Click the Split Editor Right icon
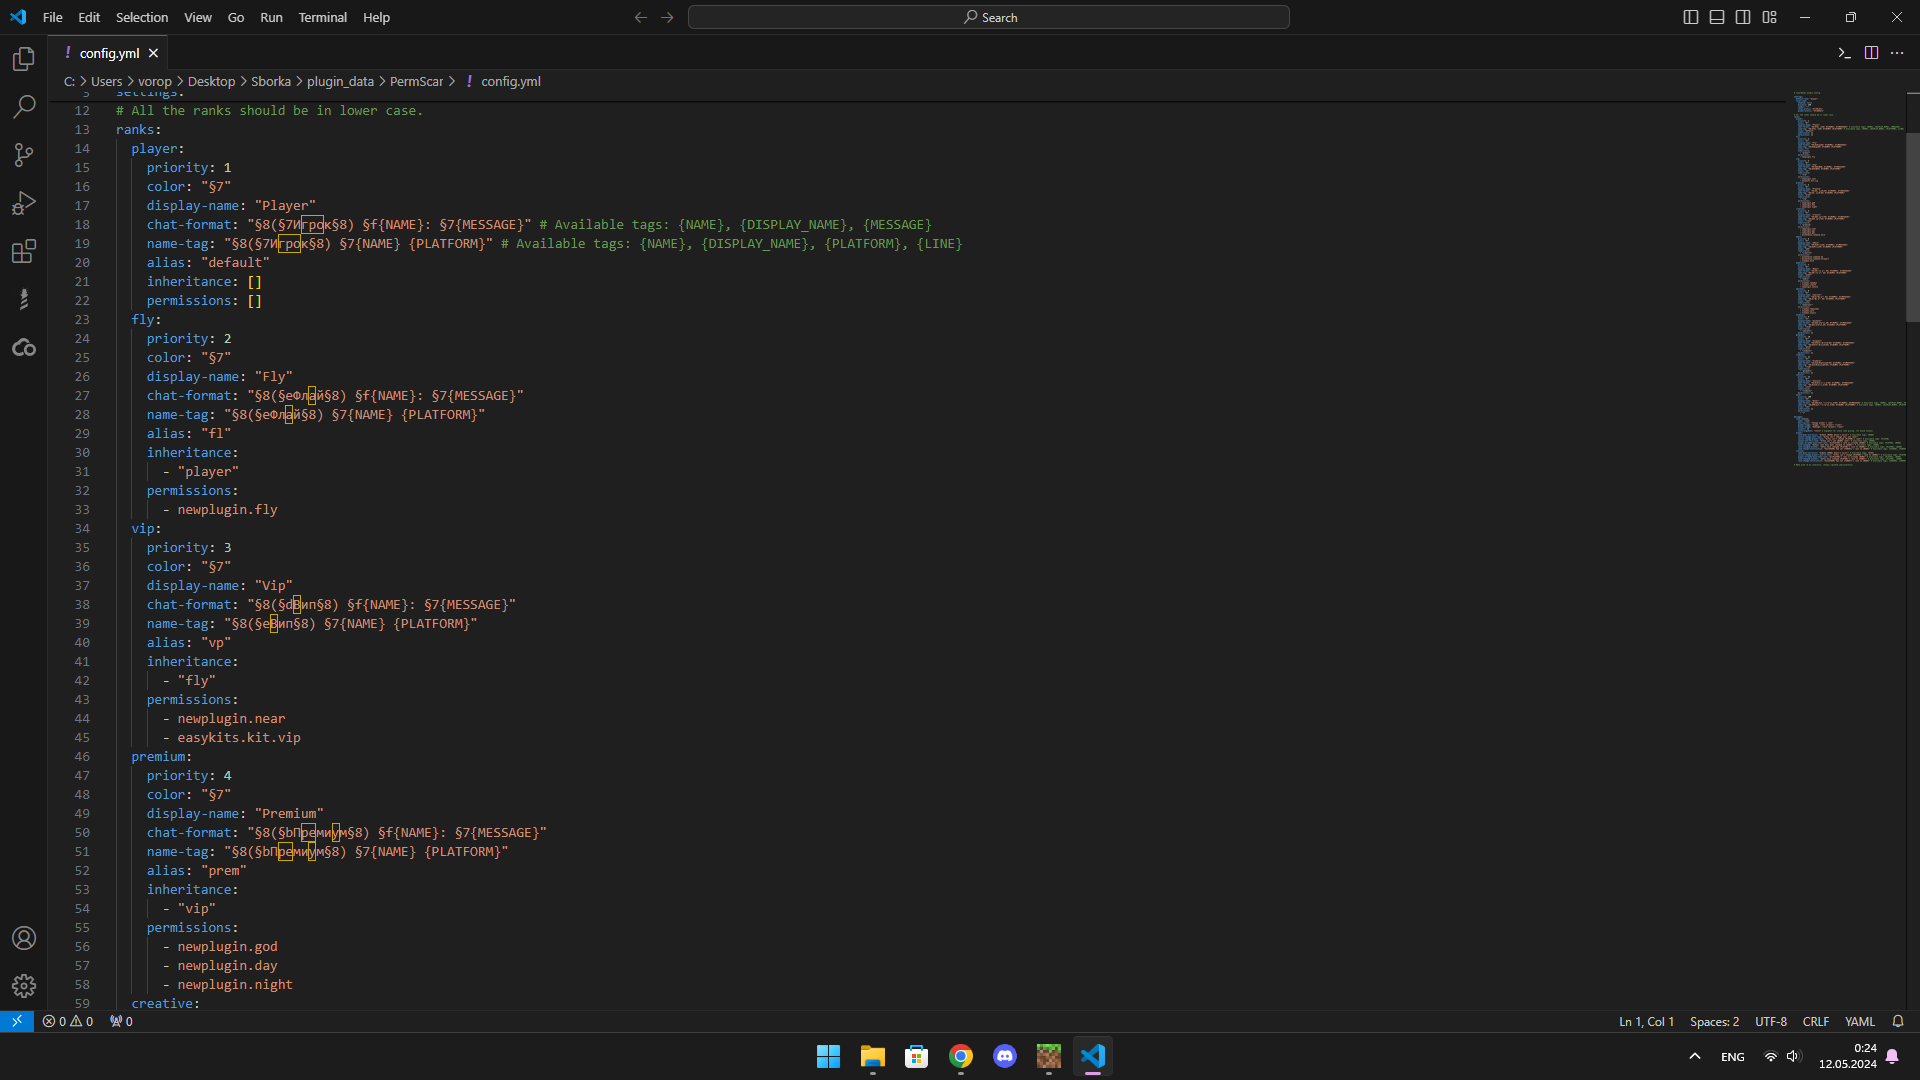This screenshot has width=1920, height=1080. (1871, 53)
